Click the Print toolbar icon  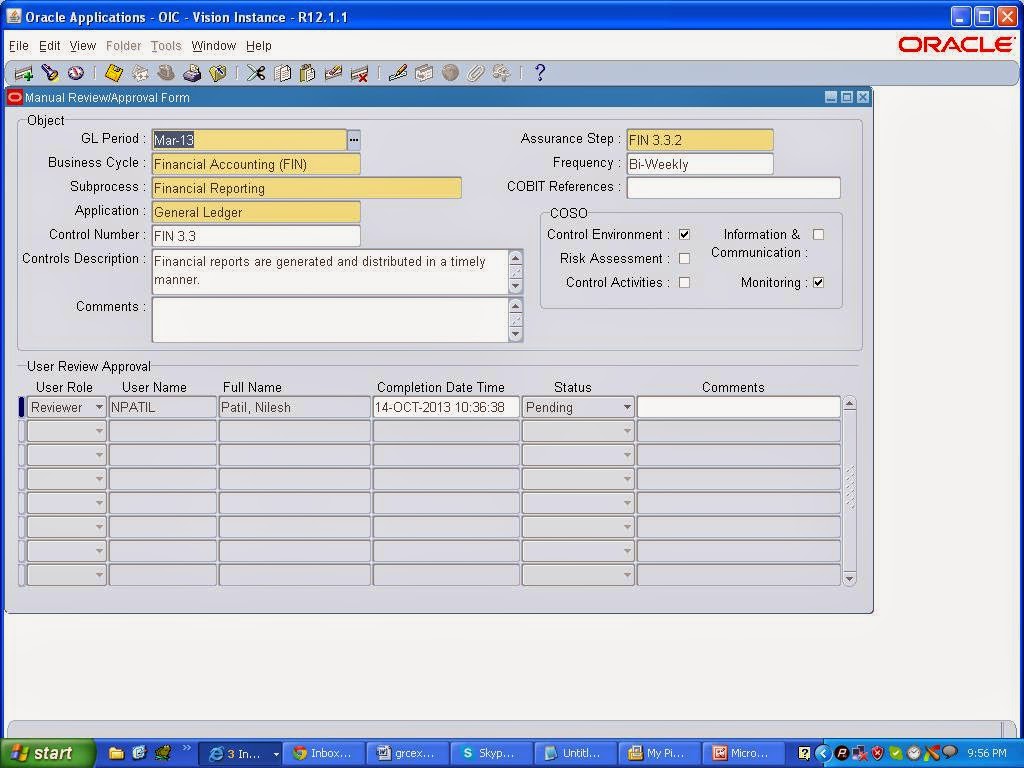pos(192,73)
